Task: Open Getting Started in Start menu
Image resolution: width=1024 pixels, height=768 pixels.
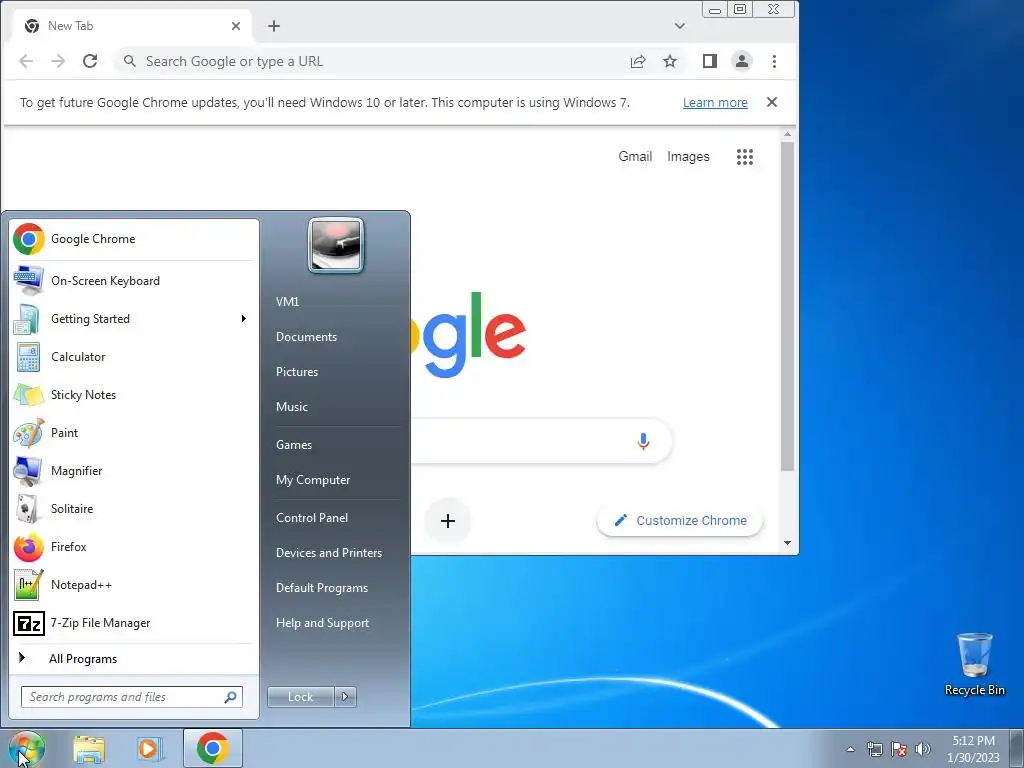Action: pyautogui.click(x=133, y=319)
